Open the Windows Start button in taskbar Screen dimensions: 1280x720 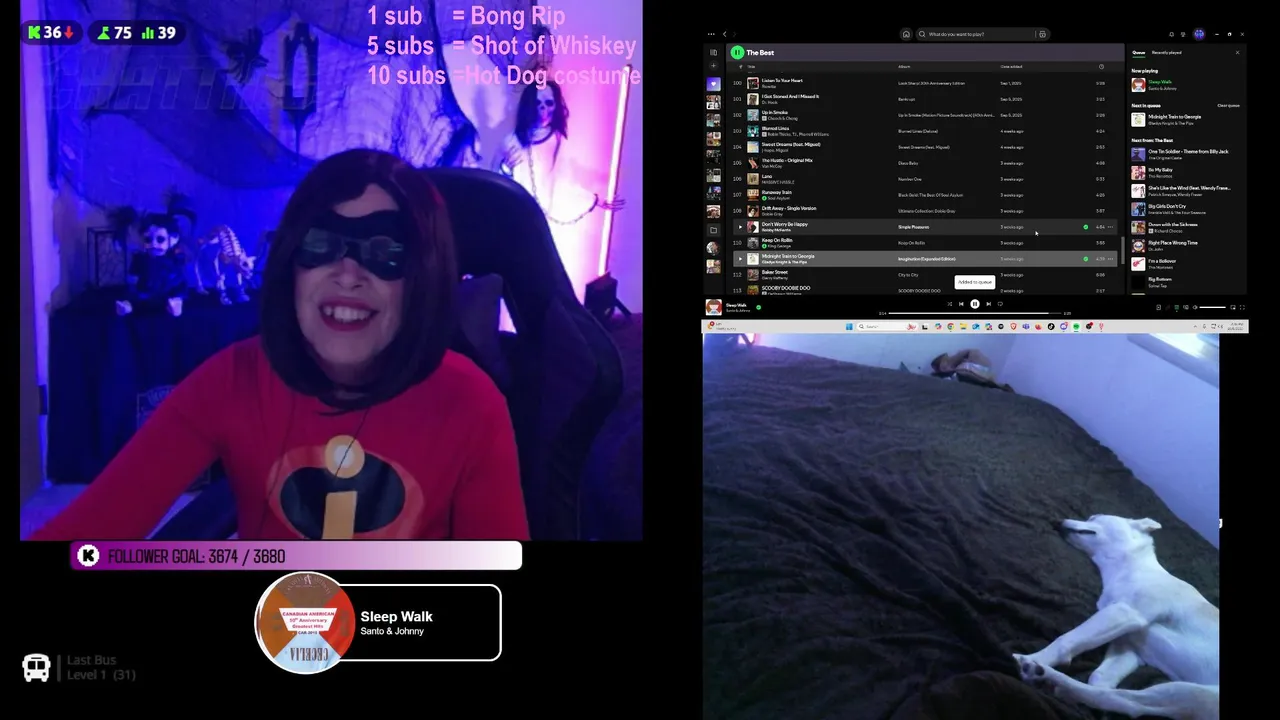coord(849,326)
